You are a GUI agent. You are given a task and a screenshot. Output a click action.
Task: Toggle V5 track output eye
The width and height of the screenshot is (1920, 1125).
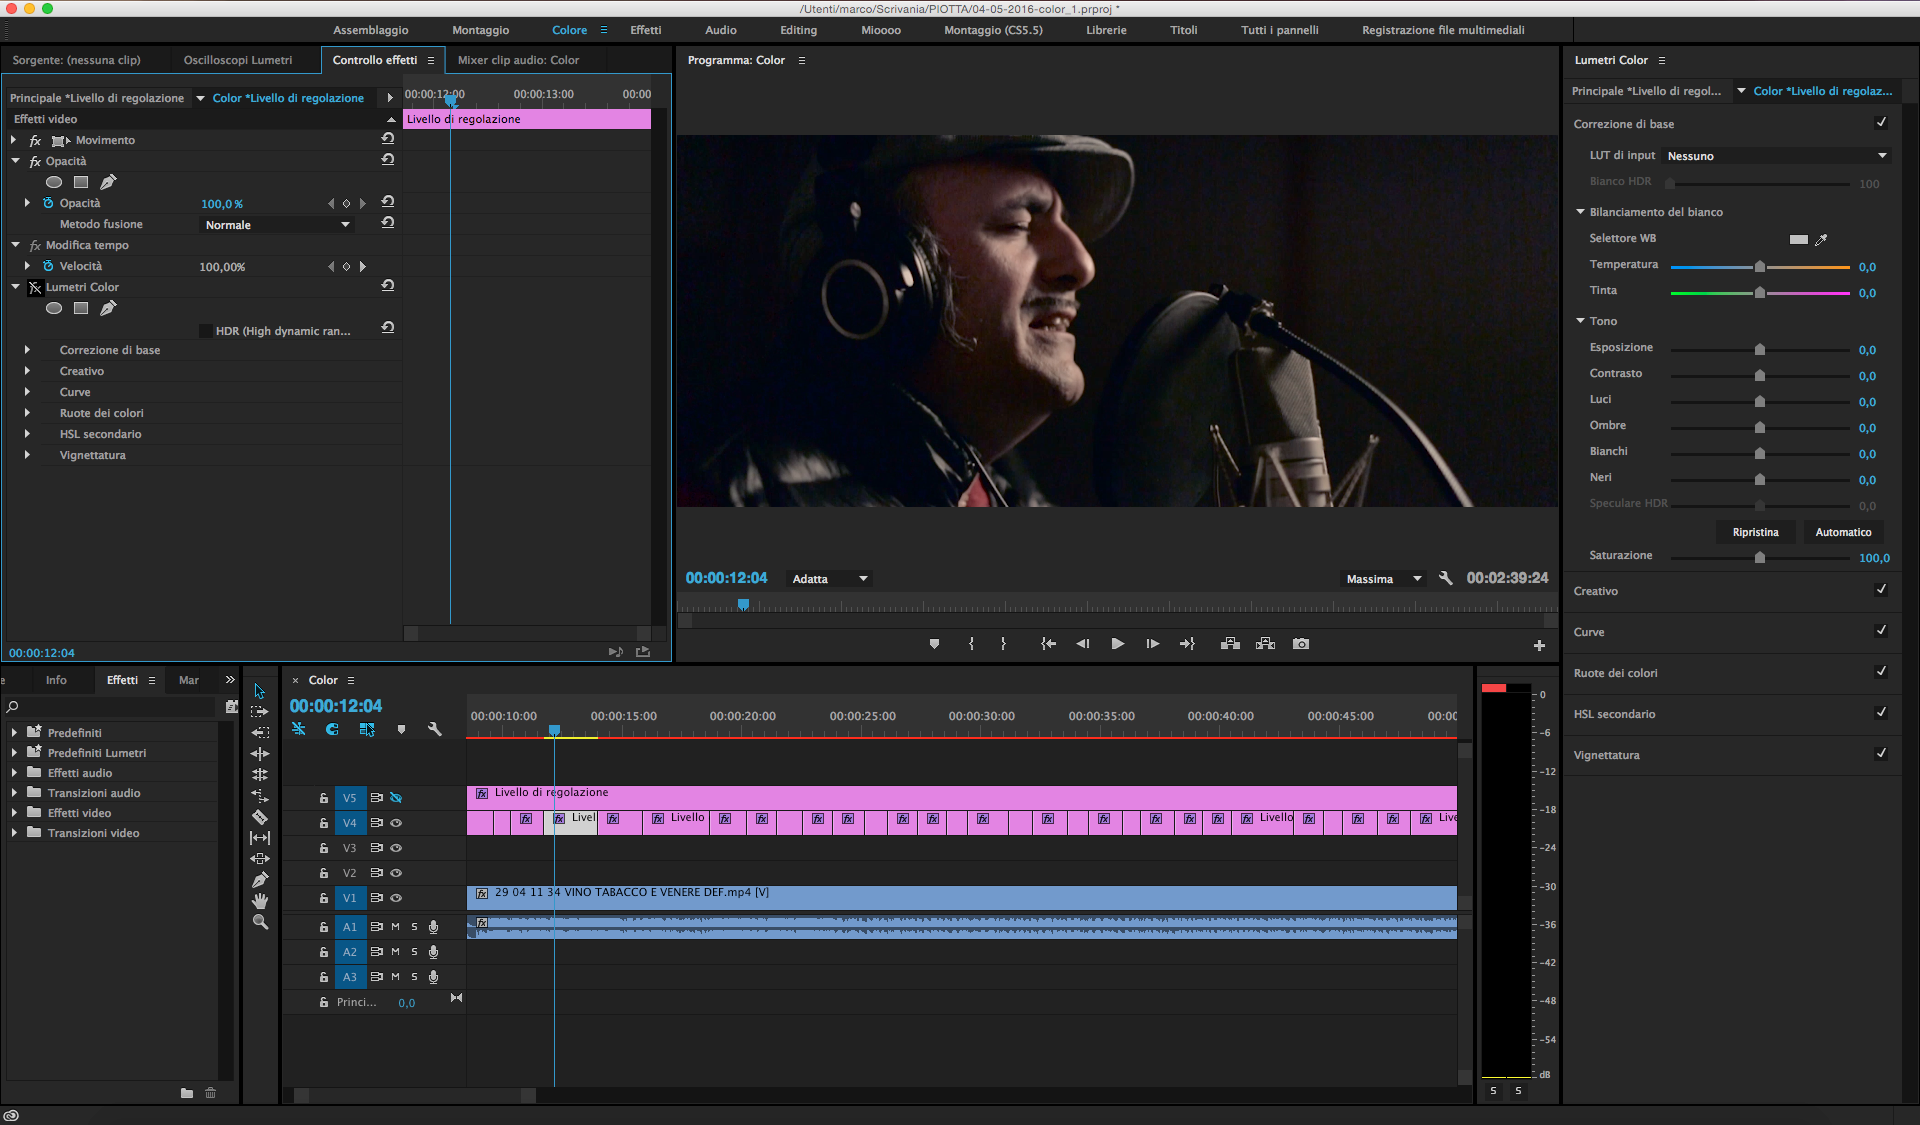(396, 798)
